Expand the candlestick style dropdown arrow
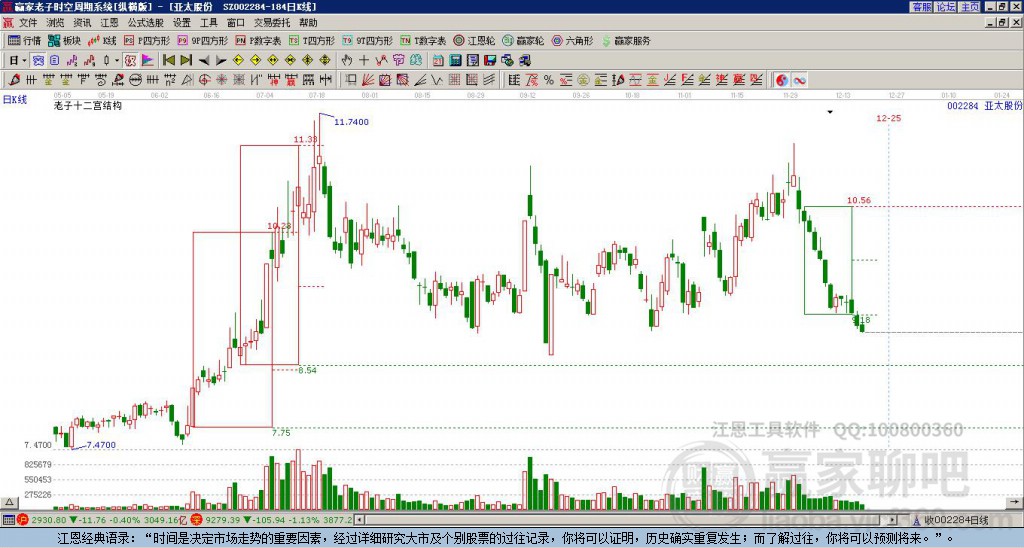 tap(117, 61)
